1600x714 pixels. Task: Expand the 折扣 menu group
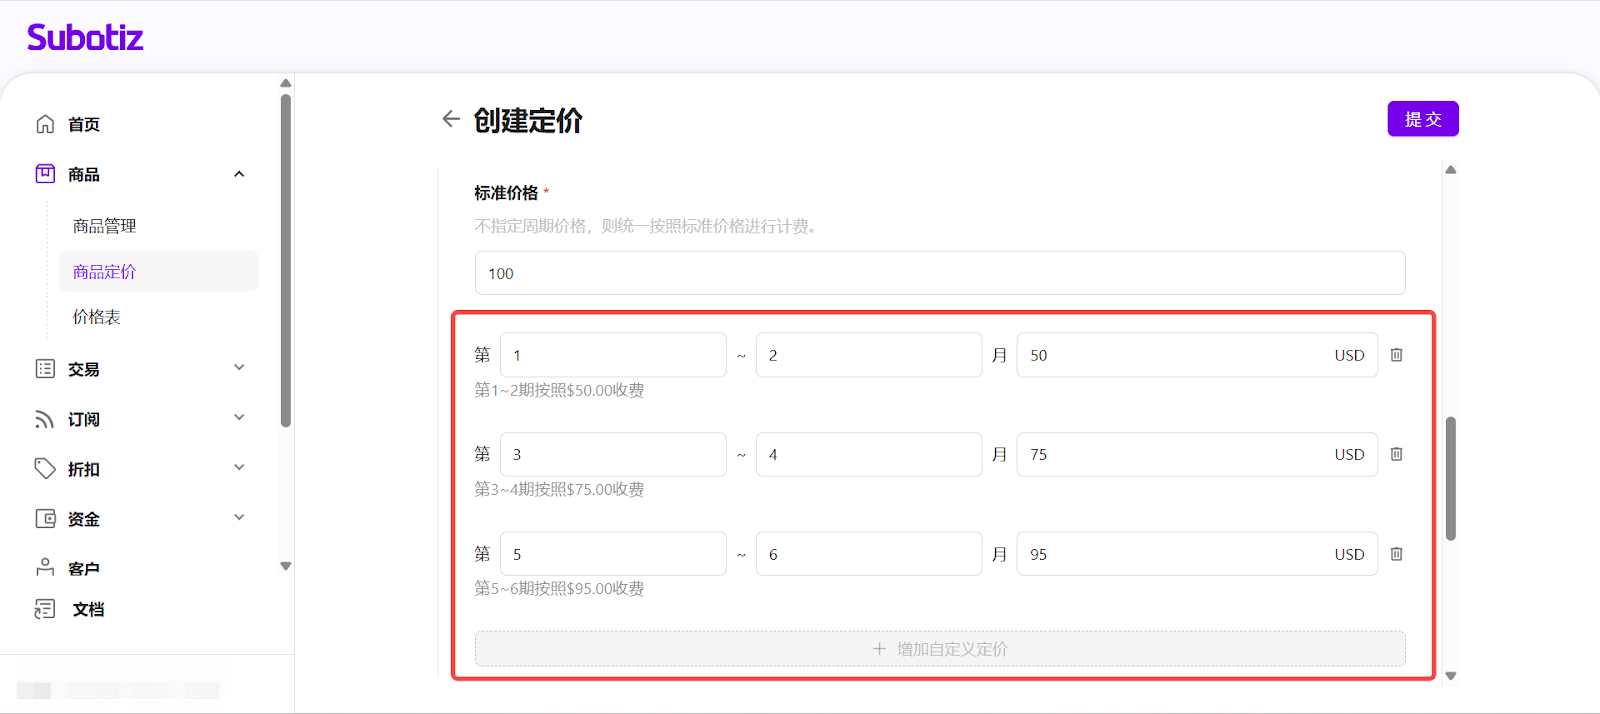[x=239, y=468]
